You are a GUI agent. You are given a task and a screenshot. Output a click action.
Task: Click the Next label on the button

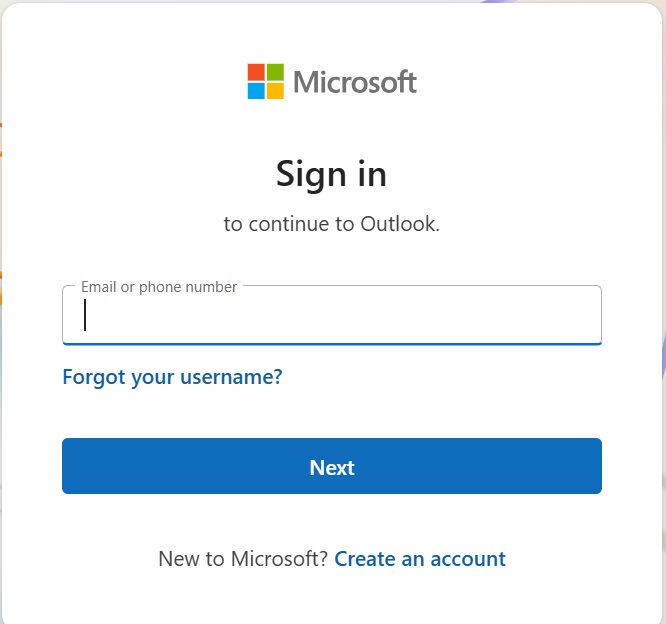click(332, 467)
